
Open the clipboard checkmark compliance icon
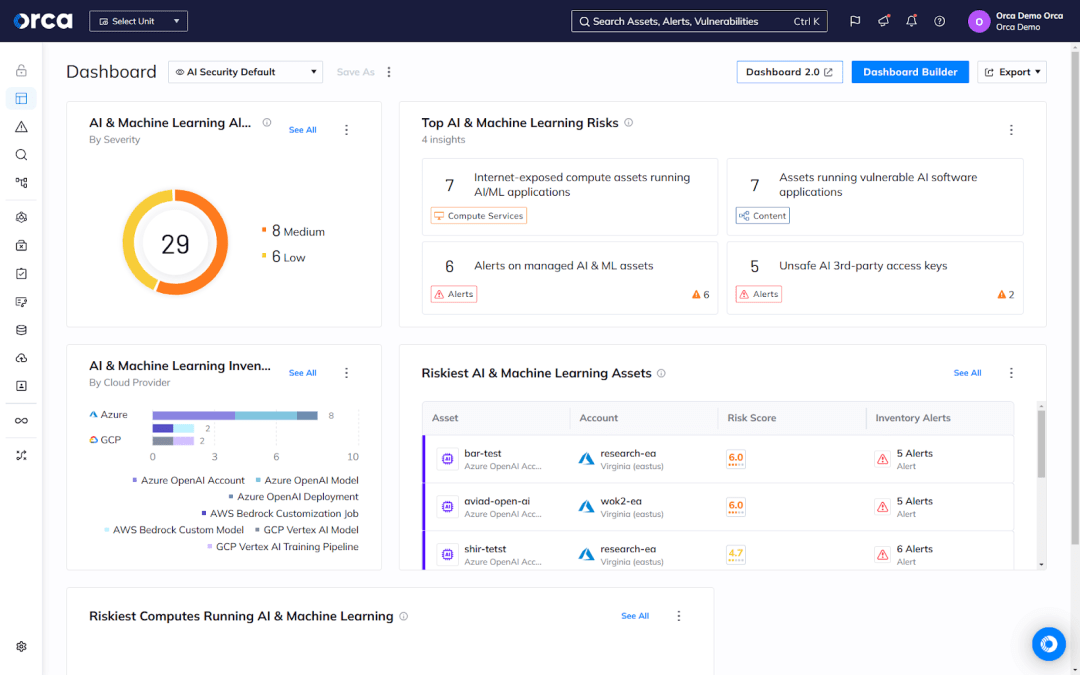pos(21,273)
